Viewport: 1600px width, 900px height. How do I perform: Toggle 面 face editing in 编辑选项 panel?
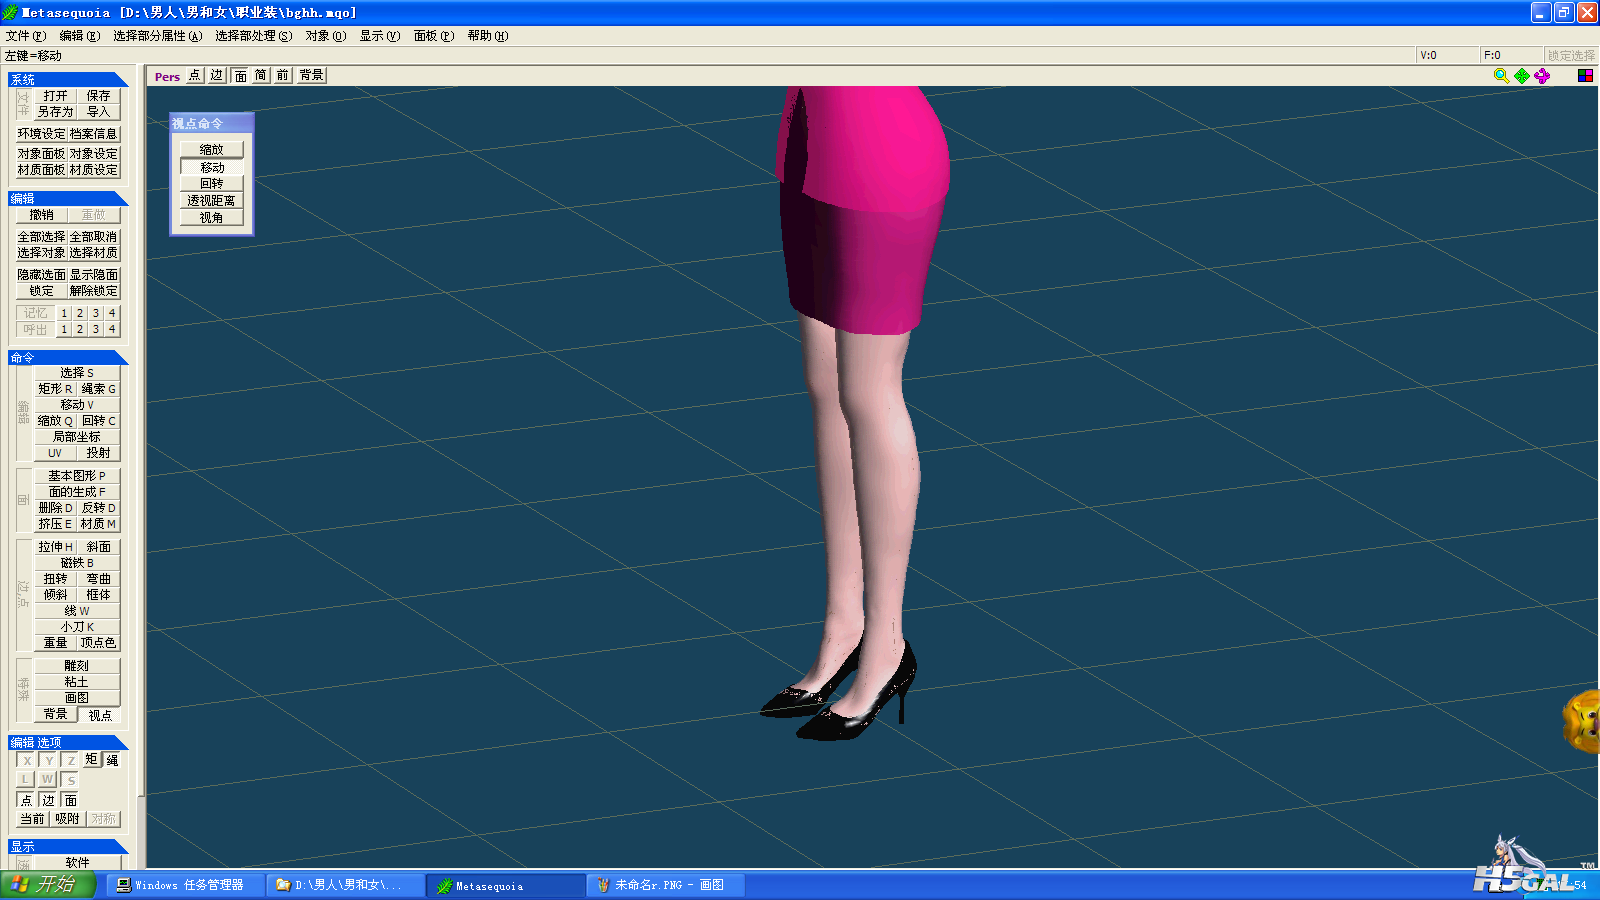tap(70, 800)
